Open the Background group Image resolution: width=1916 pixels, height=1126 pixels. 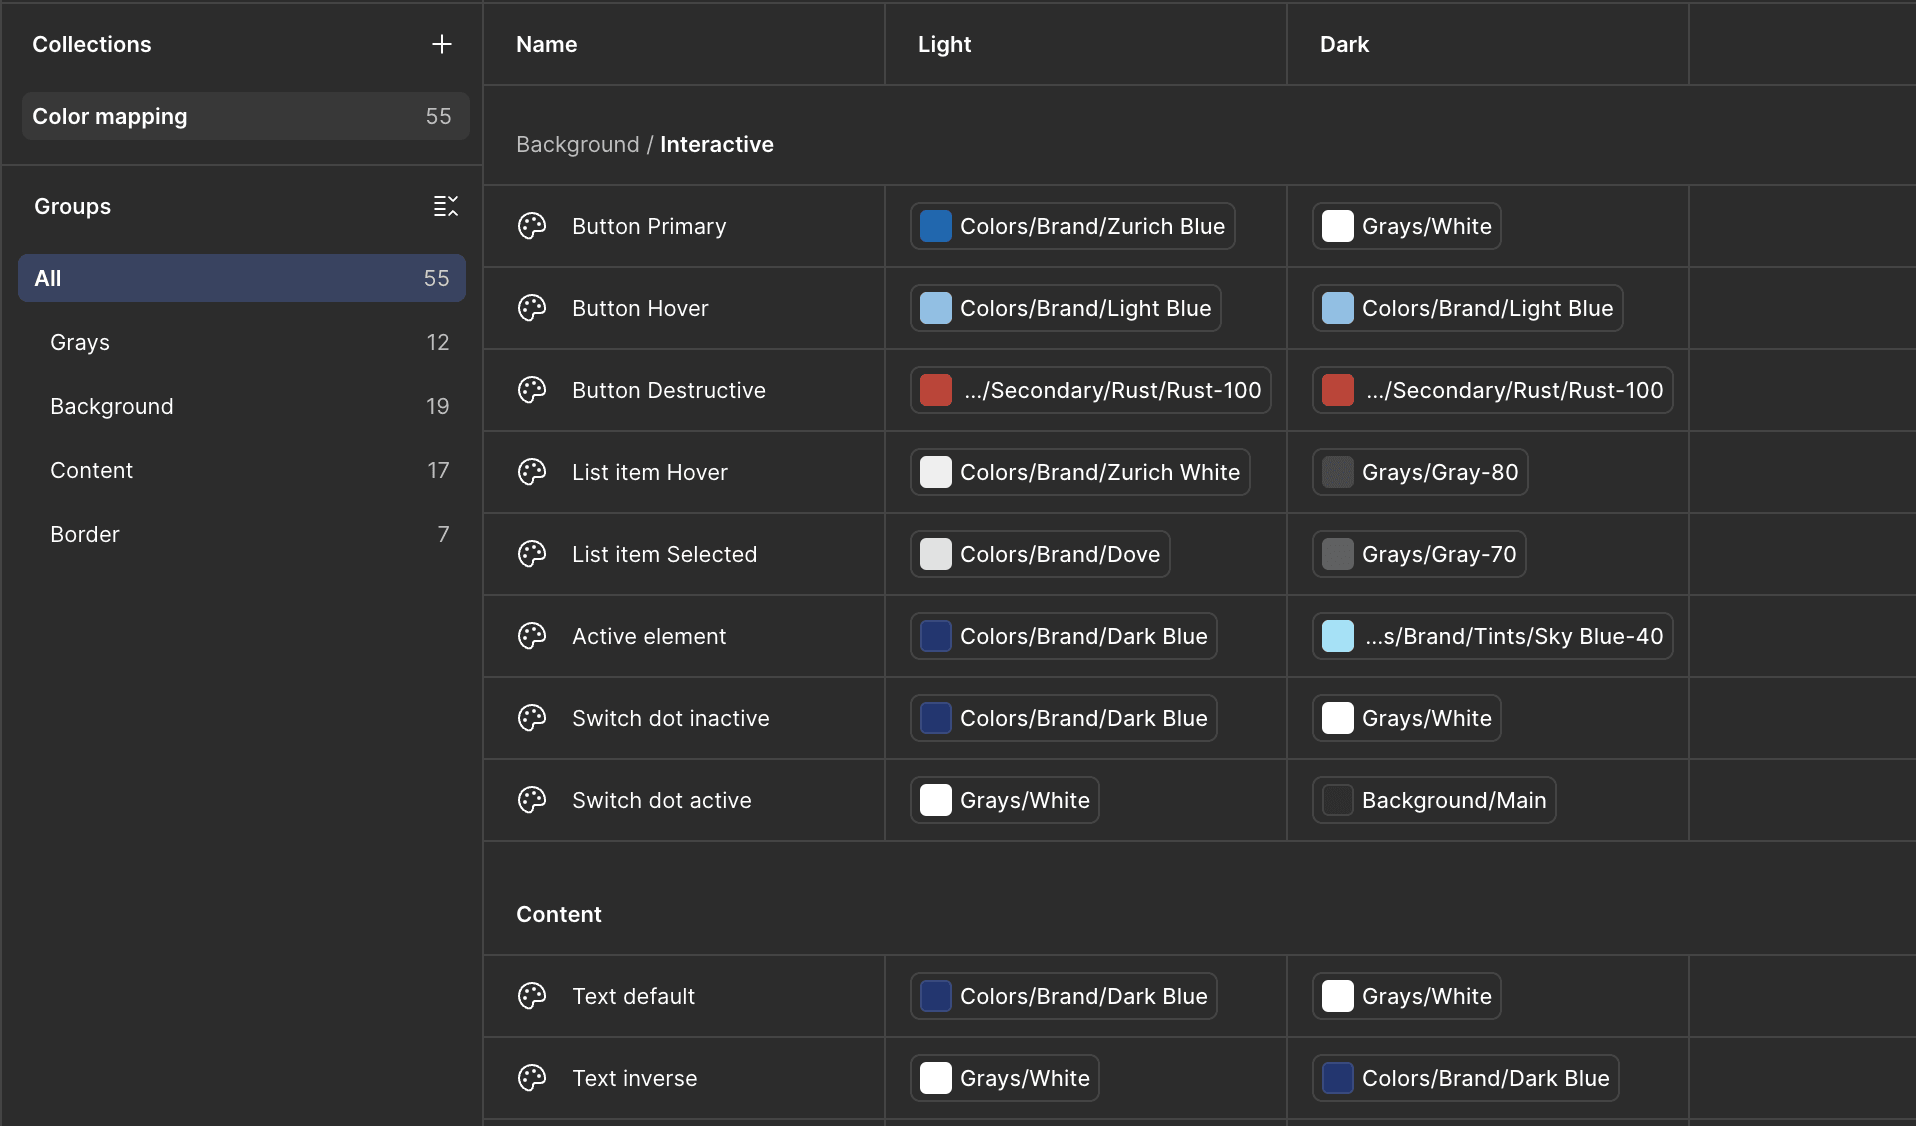click(x=242, y=406)
